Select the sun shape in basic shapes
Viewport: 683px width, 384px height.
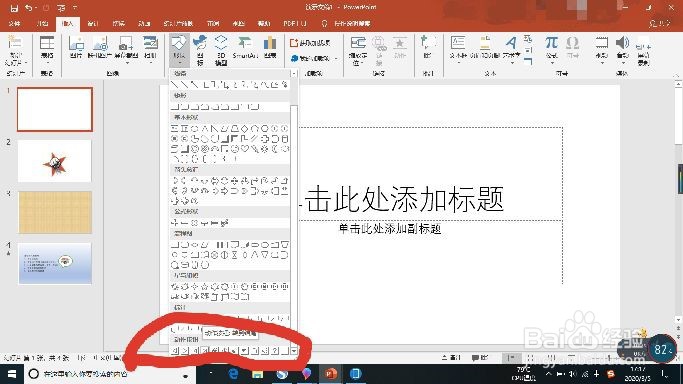(265, 149)
